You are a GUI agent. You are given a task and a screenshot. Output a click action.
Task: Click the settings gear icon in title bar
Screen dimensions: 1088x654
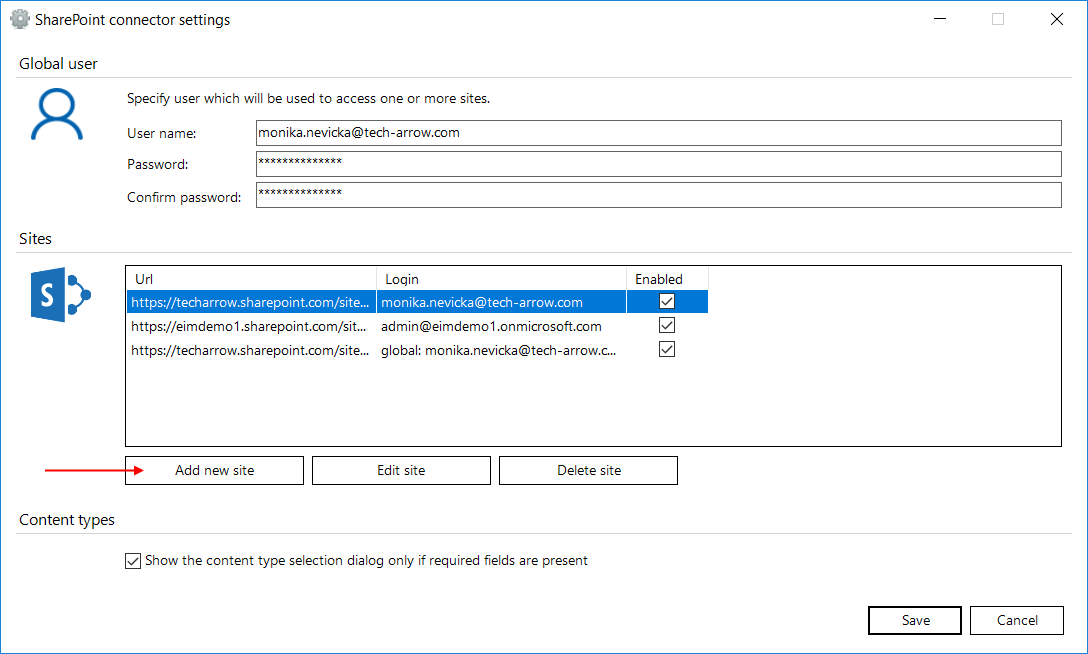coord(19,19)
